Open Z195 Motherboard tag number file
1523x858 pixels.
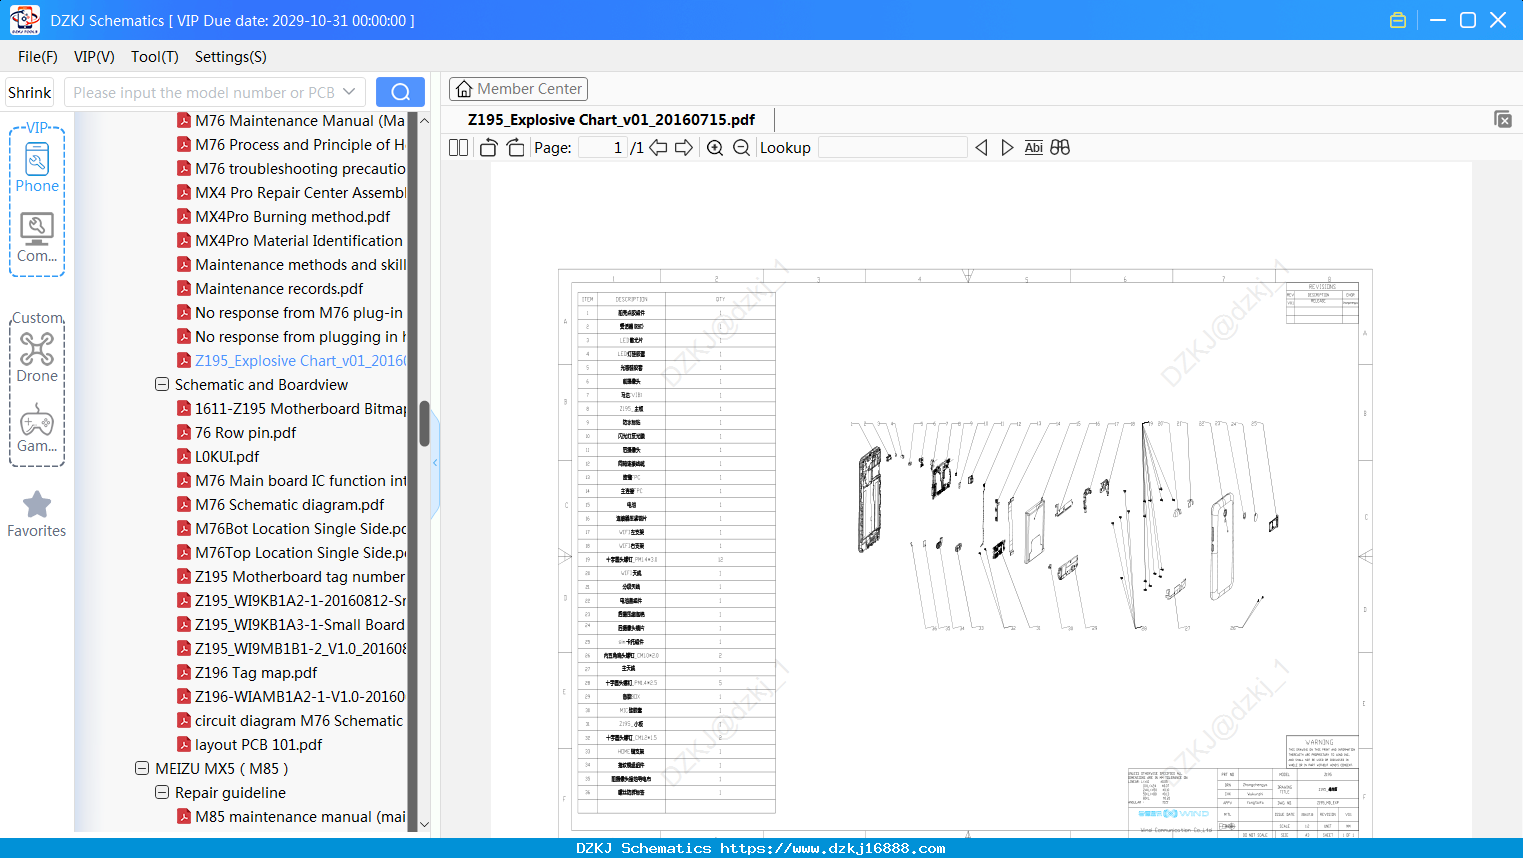tap(291, 577)
